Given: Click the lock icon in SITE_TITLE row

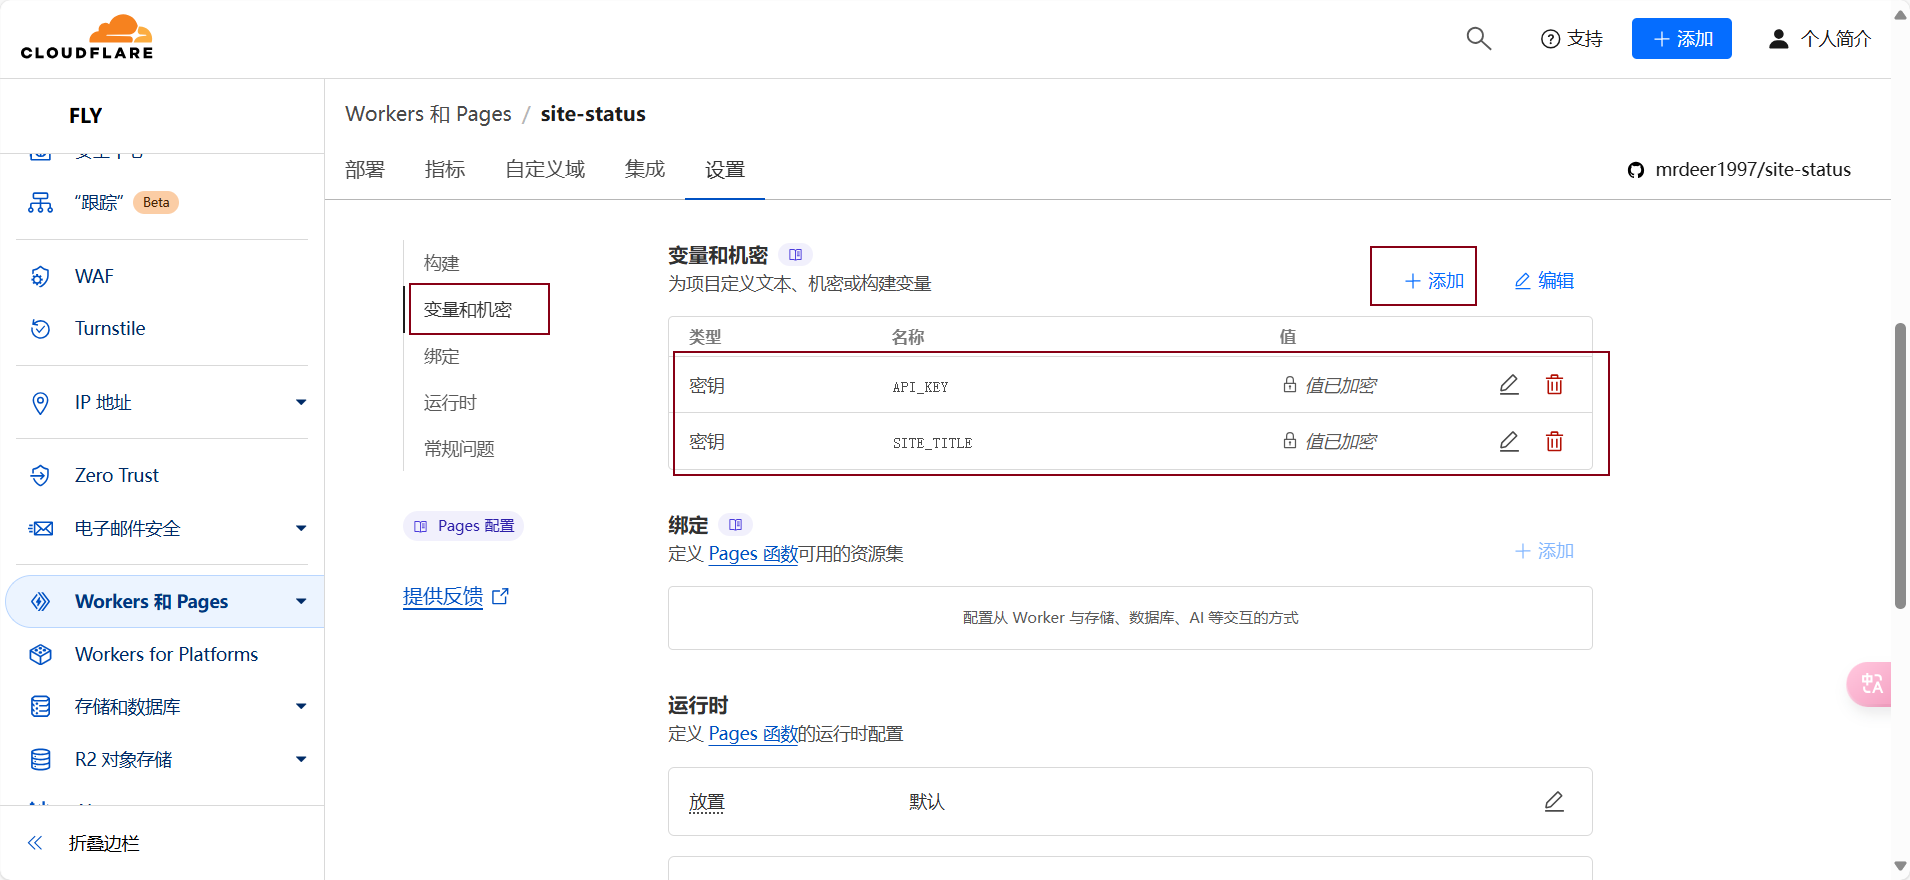Looking at the screenshot, I should tap(1290, 441).
